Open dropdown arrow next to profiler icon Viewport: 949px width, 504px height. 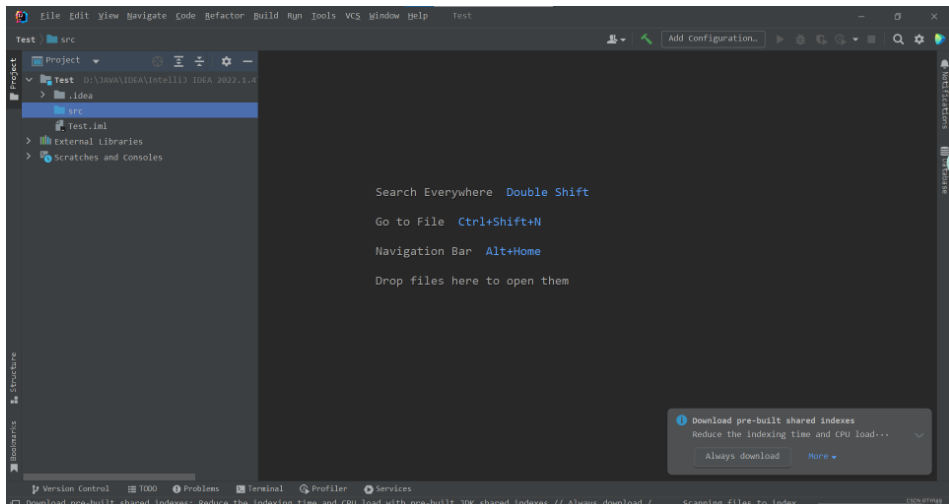point(855,39)
